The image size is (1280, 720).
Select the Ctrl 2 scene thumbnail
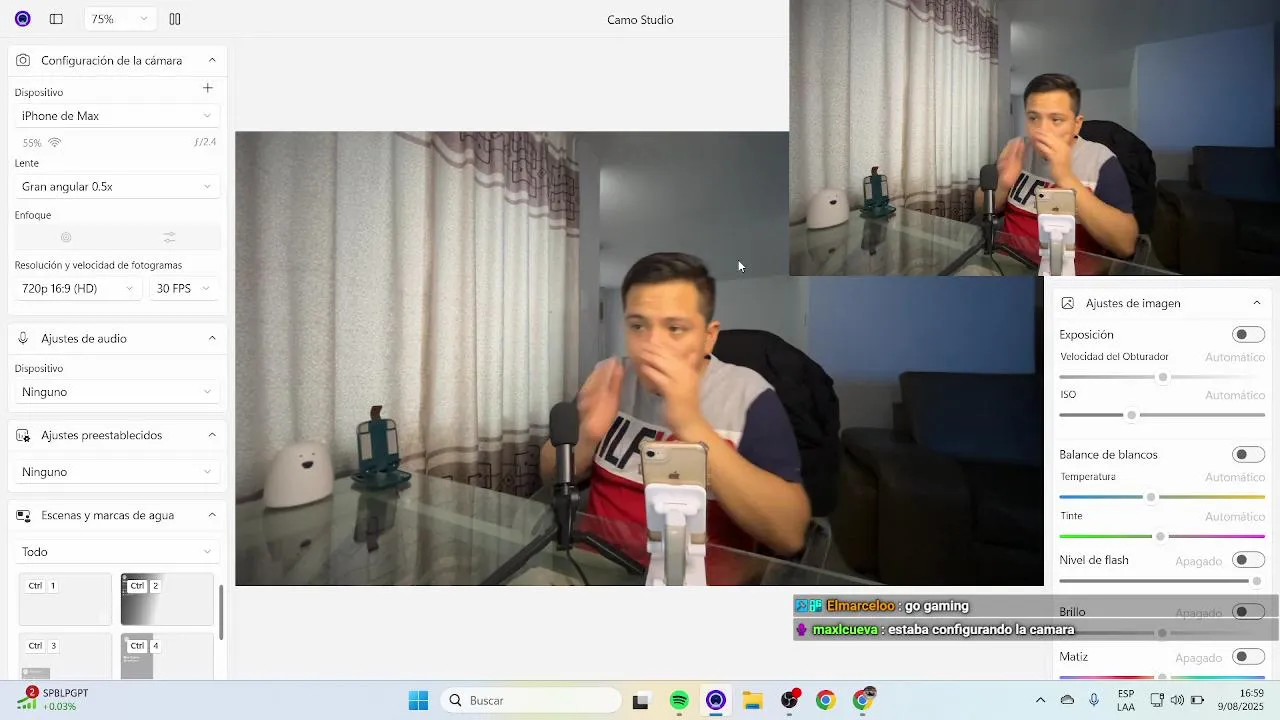click(x=167, y=599)
